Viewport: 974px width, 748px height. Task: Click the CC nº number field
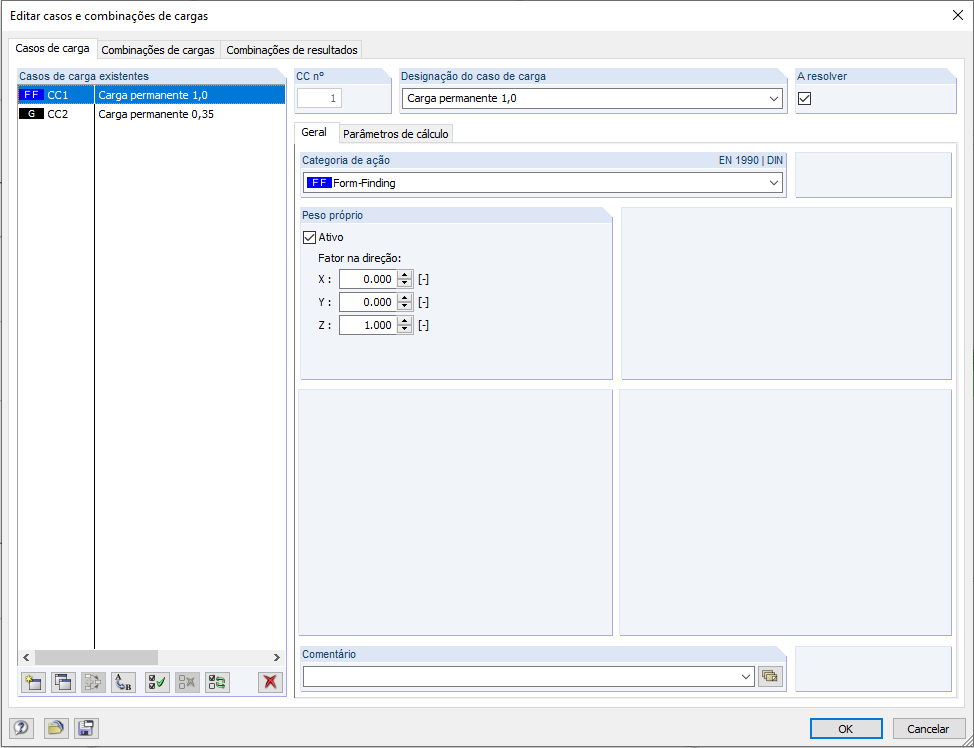click(319, 98)
